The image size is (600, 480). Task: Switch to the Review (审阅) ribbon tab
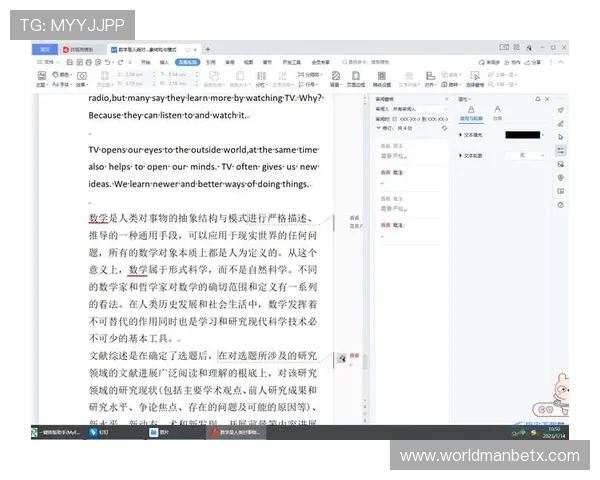pyautogui.click(x=230, y=62)
